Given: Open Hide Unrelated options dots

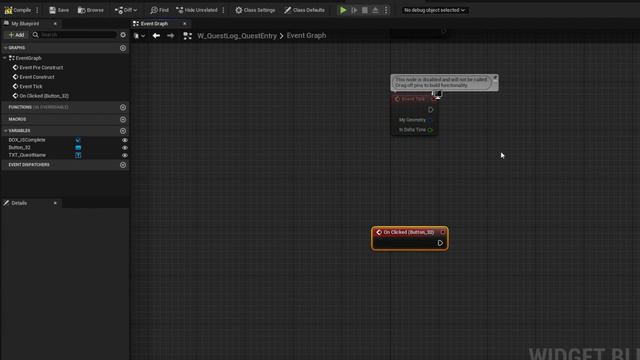Looking at the screenshot, I should 223,10.
